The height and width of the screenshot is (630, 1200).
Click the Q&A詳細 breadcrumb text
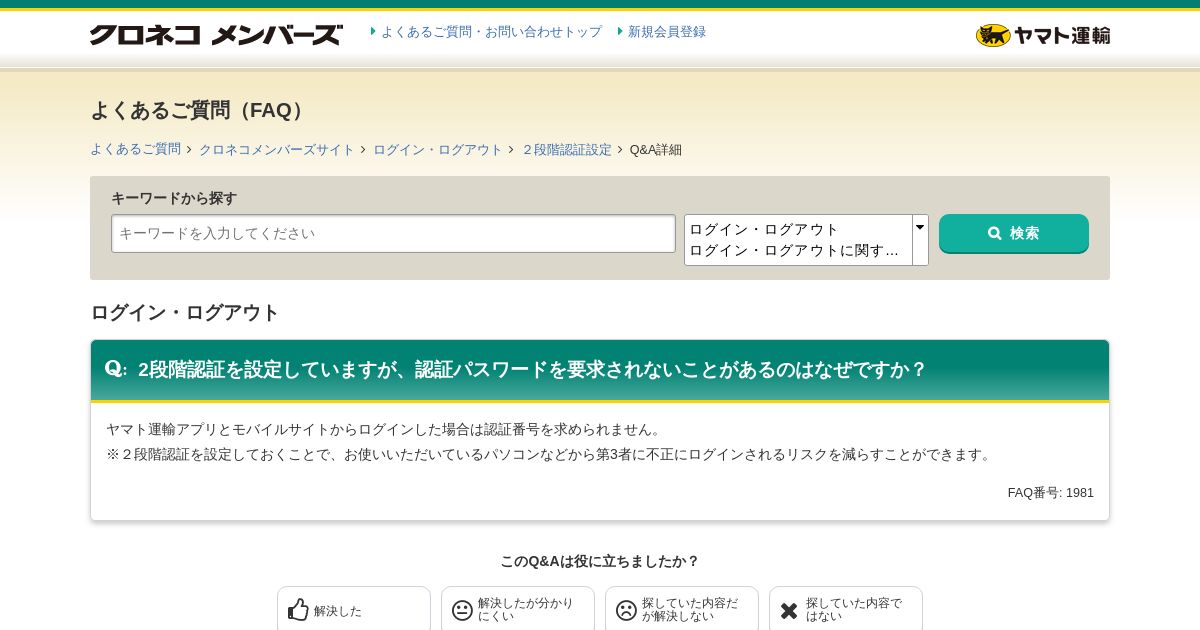click(x=656, y=149)
